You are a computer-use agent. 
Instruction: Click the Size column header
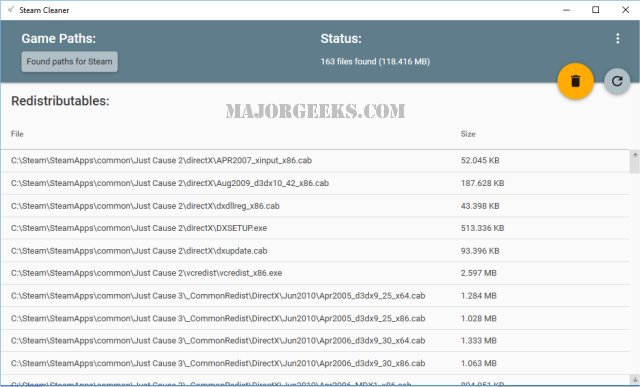pyautogui.click(x=468, y=134)
